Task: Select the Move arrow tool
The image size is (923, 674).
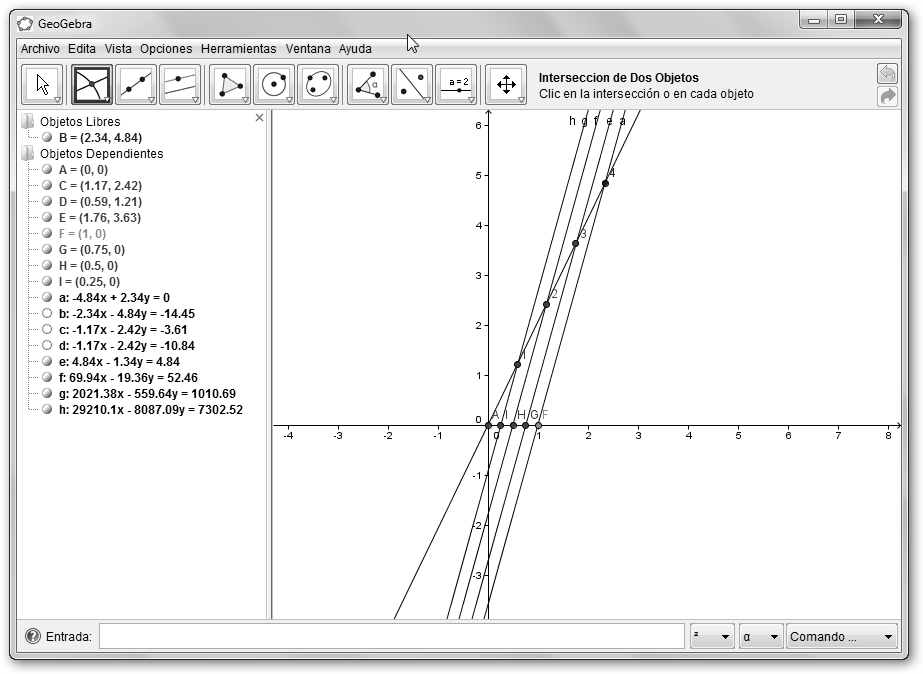Action: [42, 85]
